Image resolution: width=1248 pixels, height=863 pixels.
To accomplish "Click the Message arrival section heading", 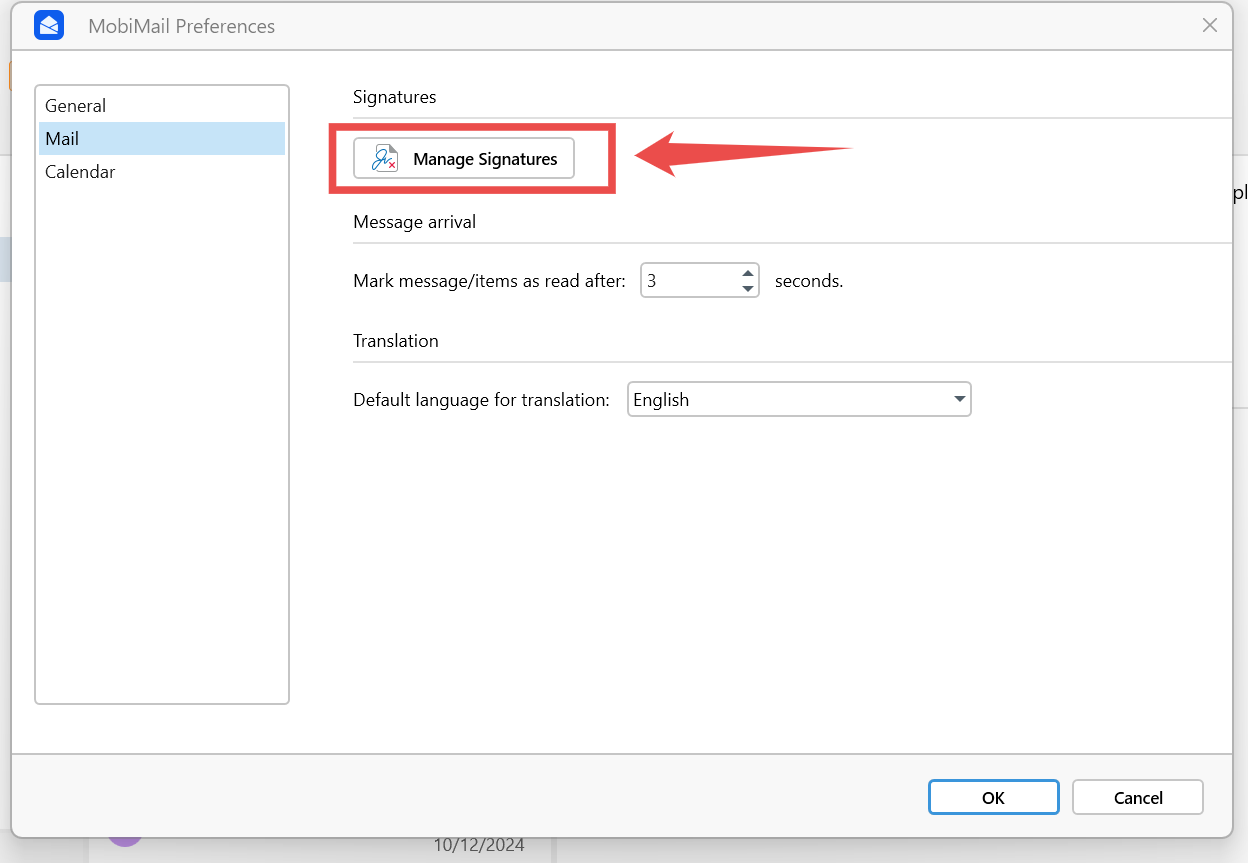I will point(415,222).
